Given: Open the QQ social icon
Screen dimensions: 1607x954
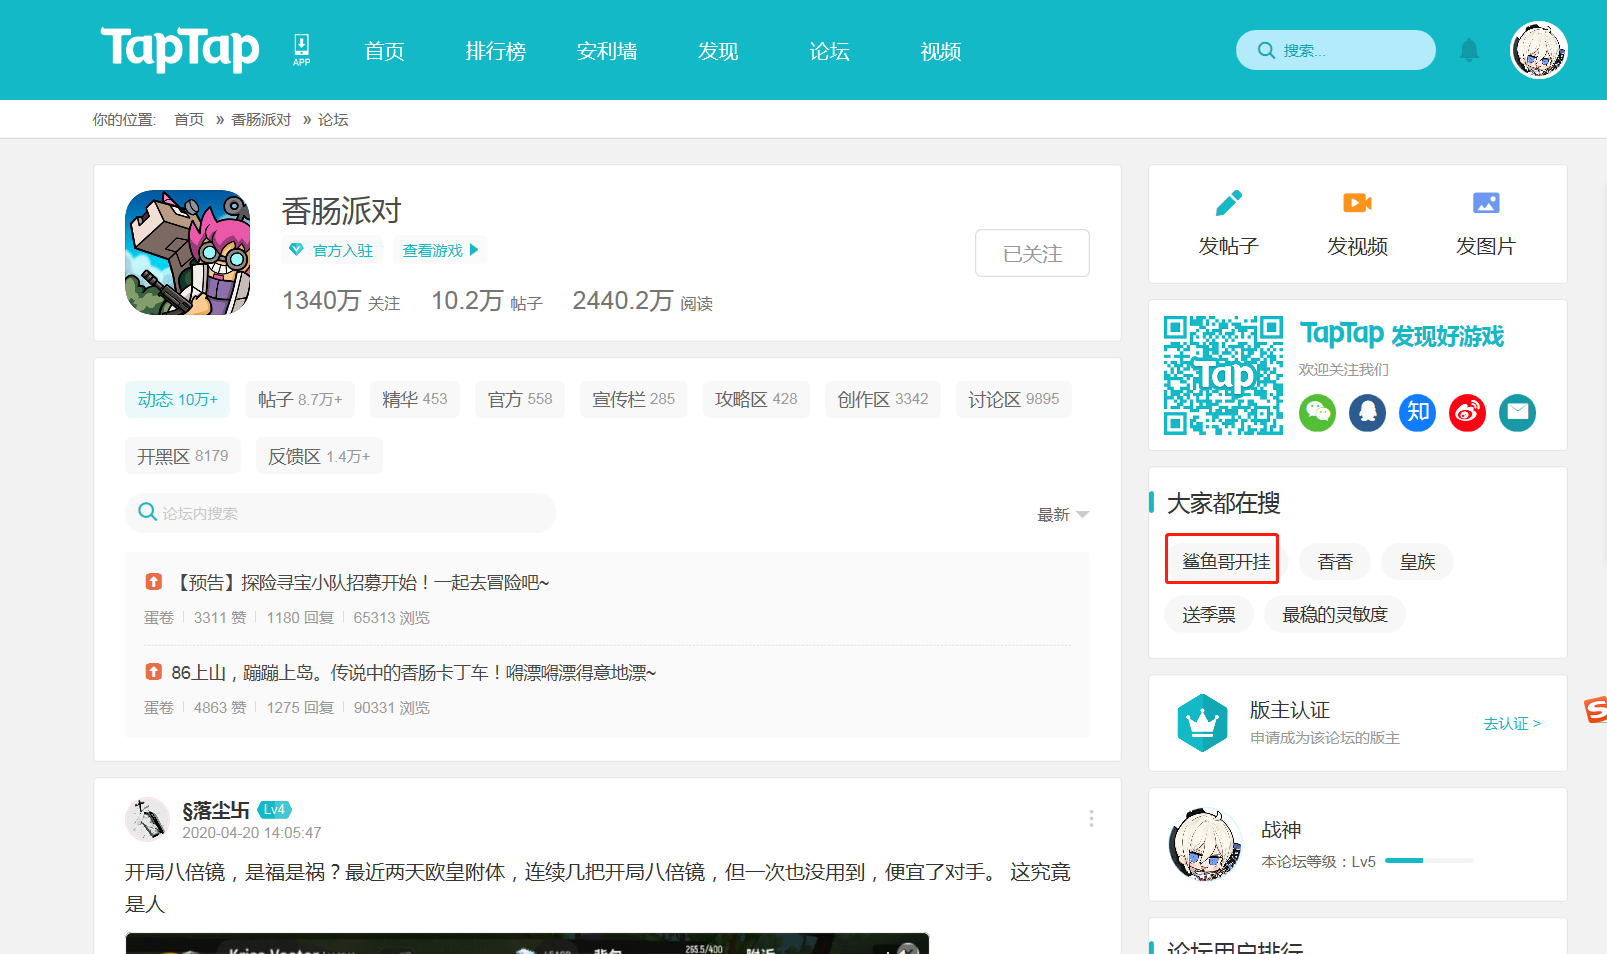Looking at the screenshot, I should pos(1367,412).
